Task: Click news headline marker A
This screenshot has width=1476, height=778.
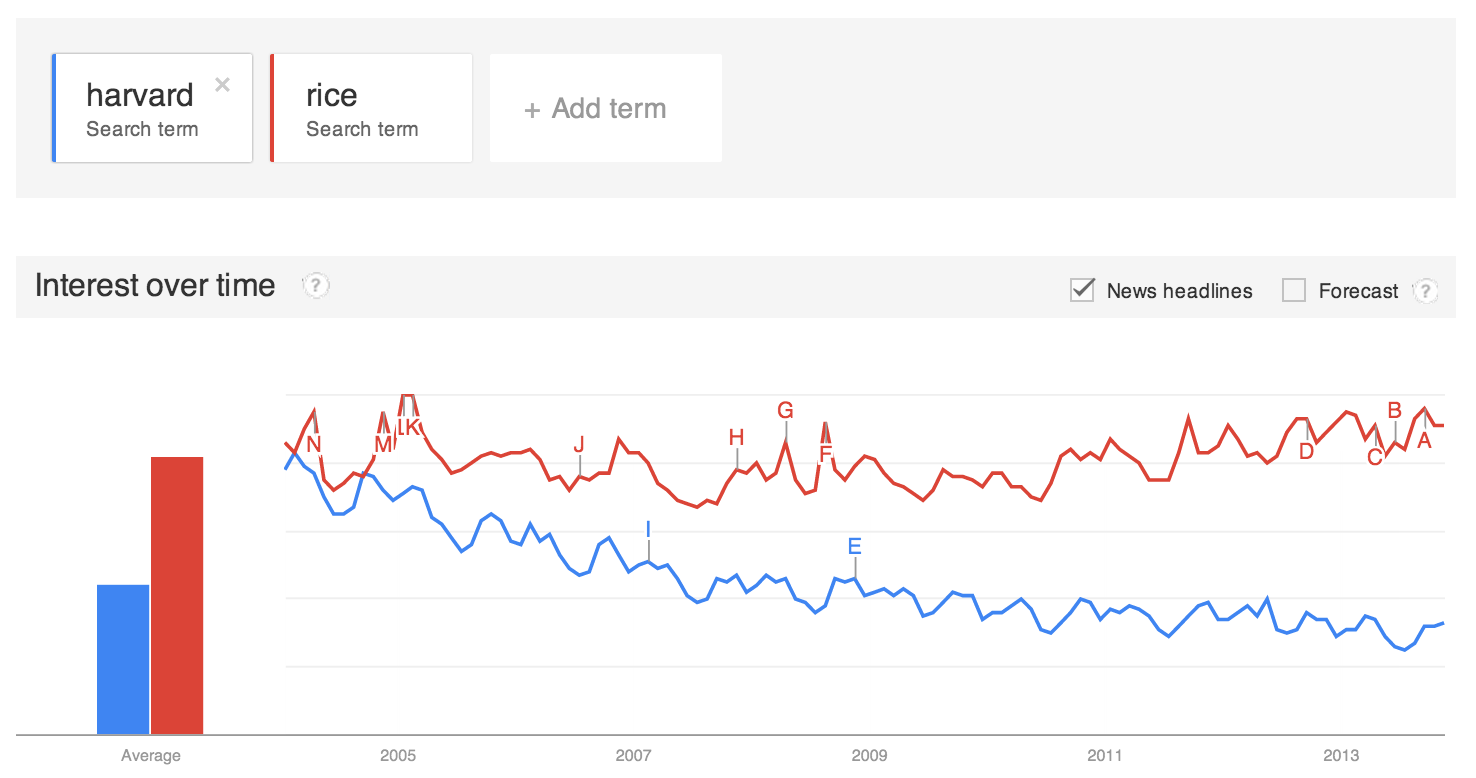Action: (x=1425, y=439)
